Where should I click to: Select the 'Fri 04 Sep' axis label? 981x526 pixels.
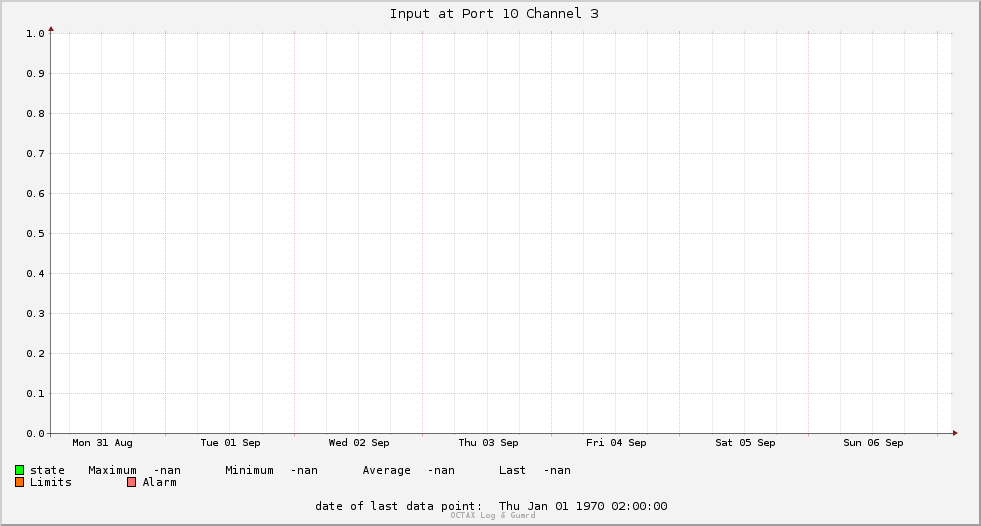tap(616, 443)
